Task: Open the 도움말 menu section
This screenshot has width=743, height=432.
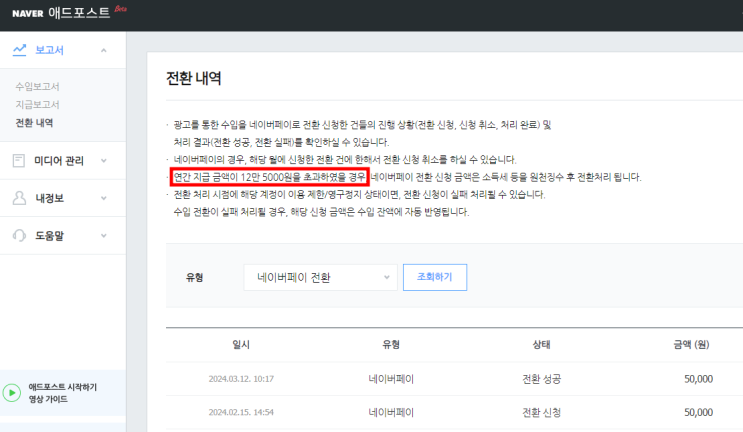Action: (x=63, y=235)
